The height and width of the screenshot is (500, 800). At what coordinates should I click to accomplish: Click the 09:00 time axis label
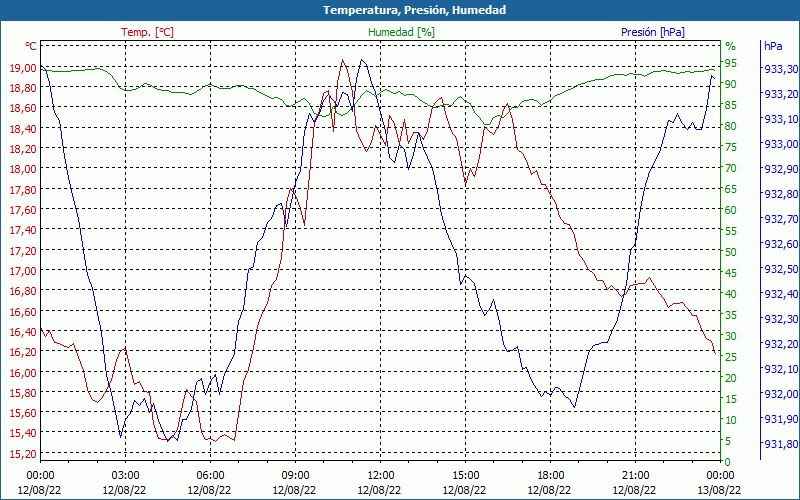point(295,476)
